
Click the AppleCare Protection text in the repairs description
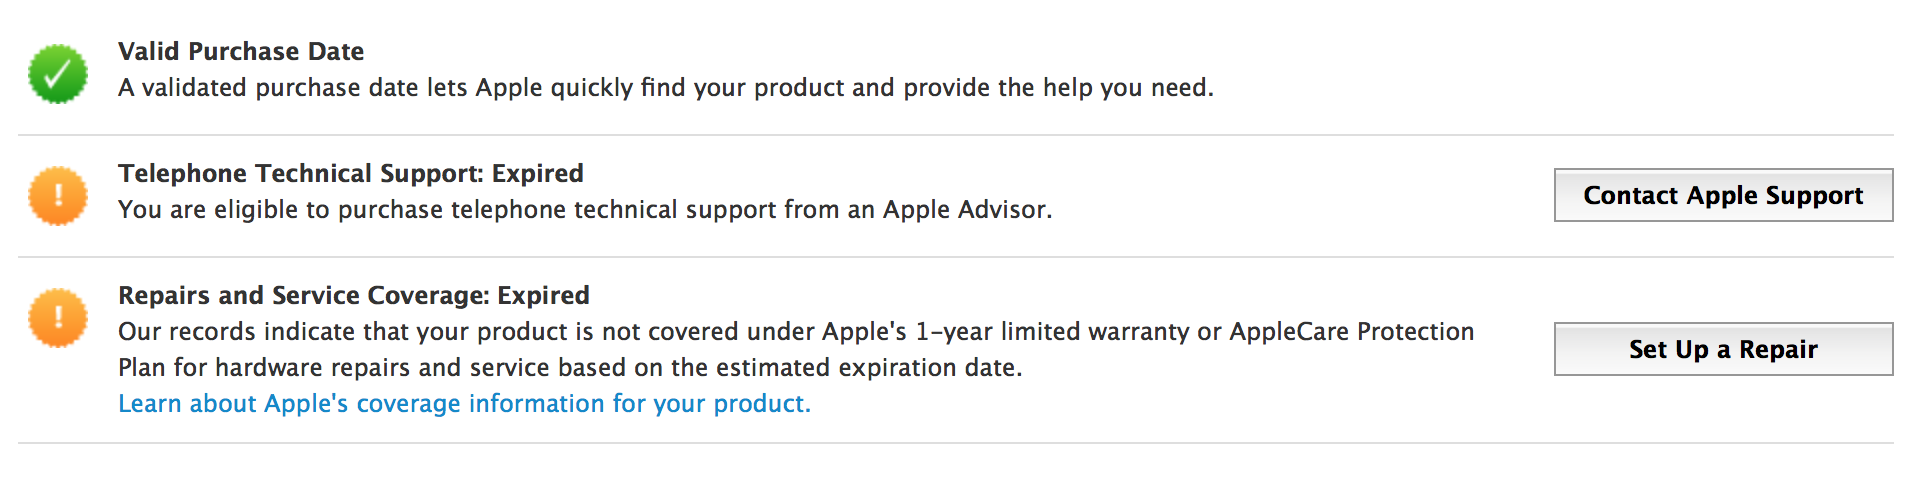(1351, 332)
